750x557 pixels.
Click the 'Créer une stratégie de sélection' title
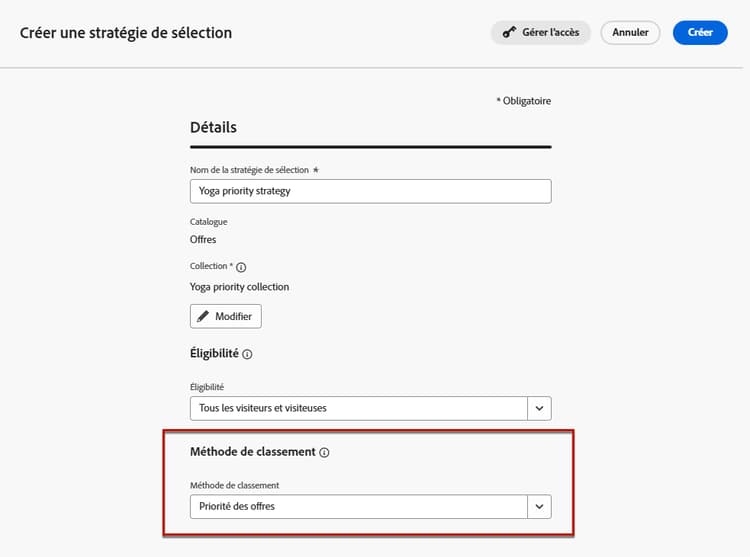126,33
